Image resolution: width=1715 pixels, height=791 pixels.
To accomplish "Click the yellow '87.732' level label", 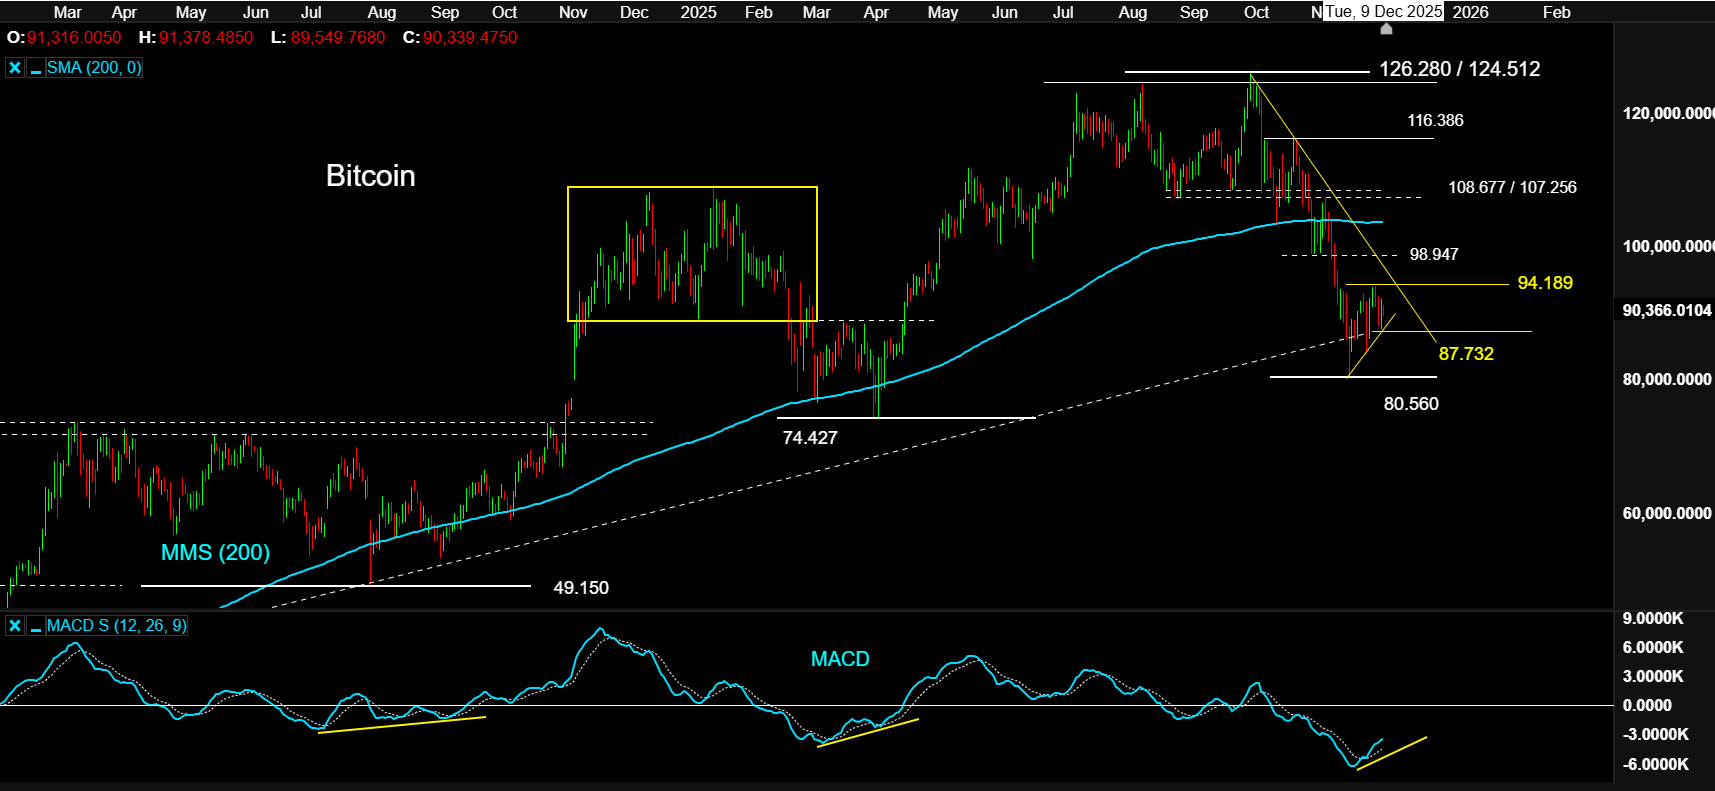I will pos(1466,354).
